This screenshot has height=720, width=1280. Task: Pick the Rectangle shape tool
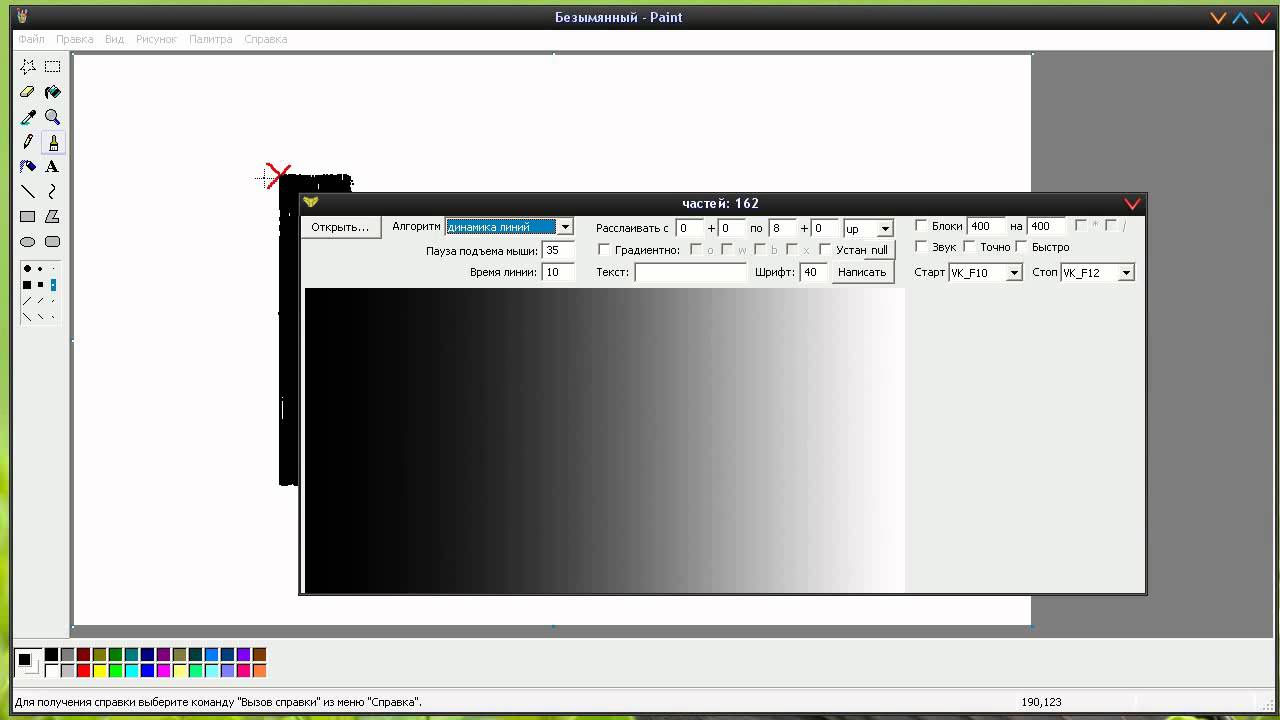28,217
